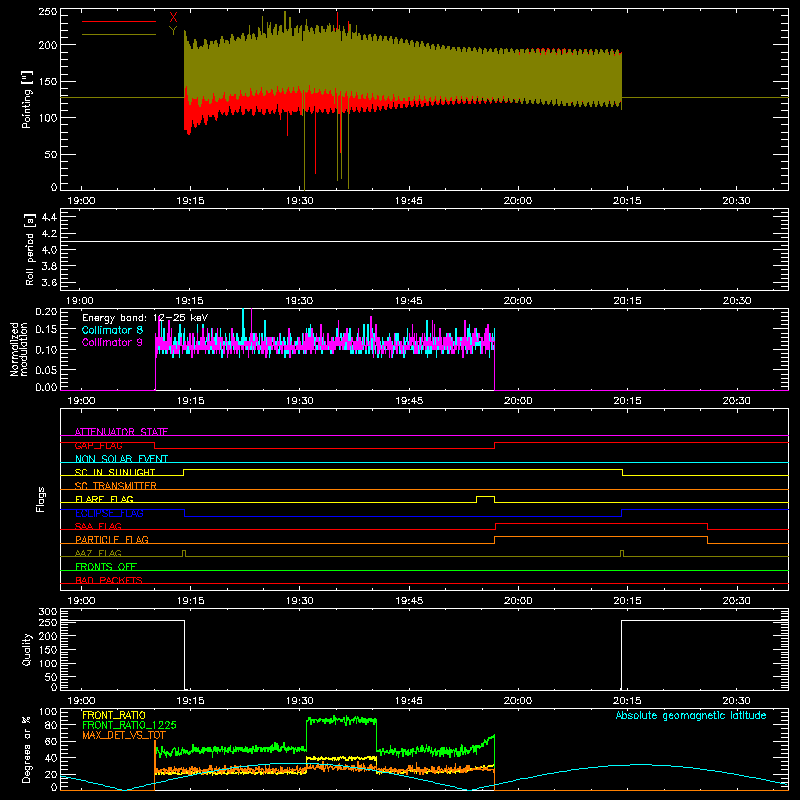Screen dimensions: 800x800
Task: Click the 250 tick label on Pointing axis
Action: click(x=48, y=11)
